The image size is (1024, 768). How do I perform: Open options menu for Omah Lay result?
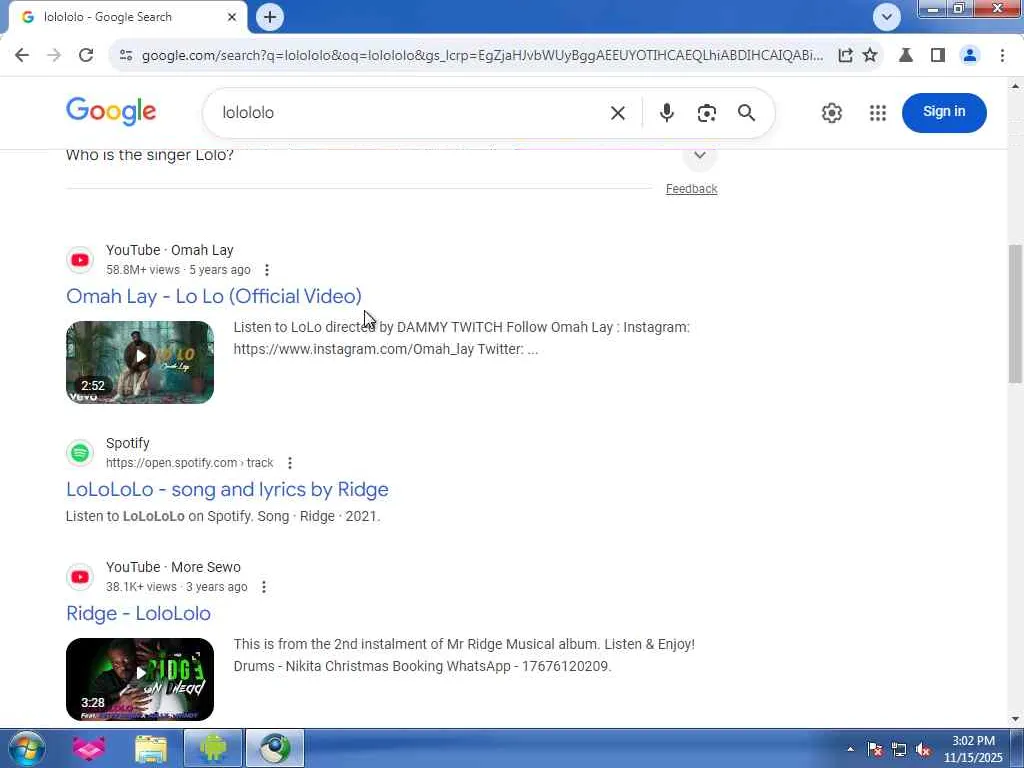(266, 270)
